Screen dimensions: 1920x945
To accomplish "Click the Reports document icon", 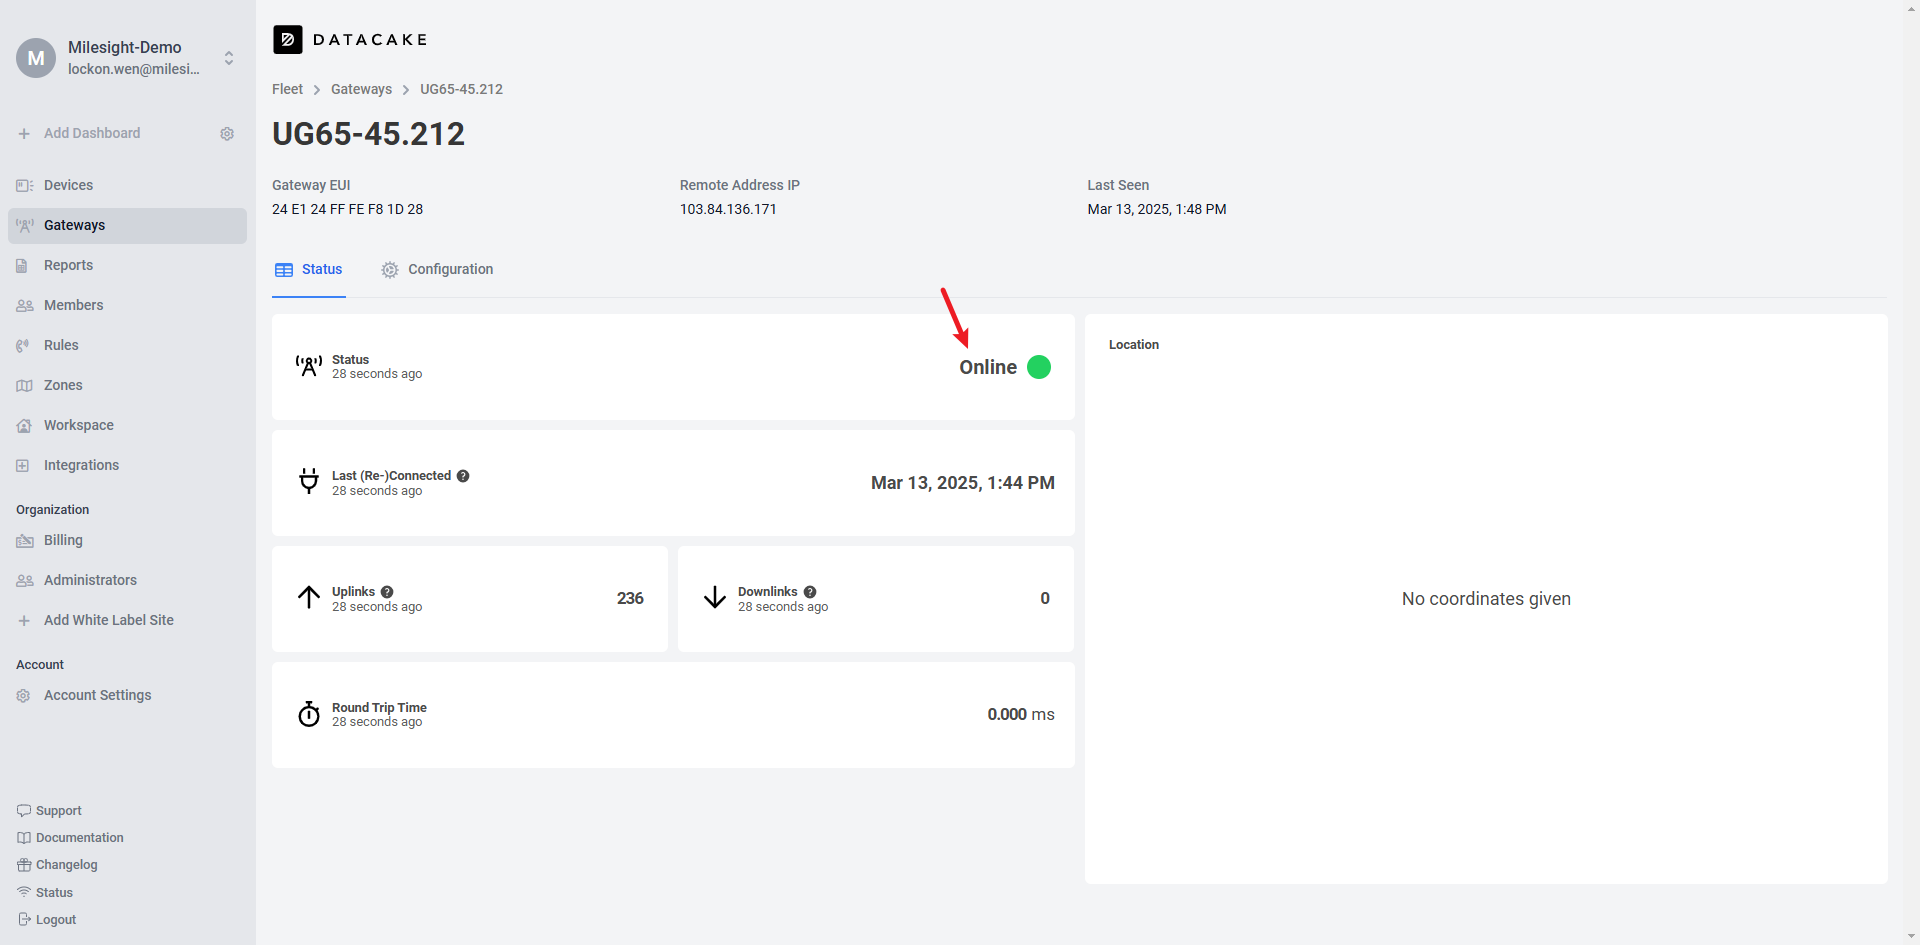I will [x=22, y=266].
